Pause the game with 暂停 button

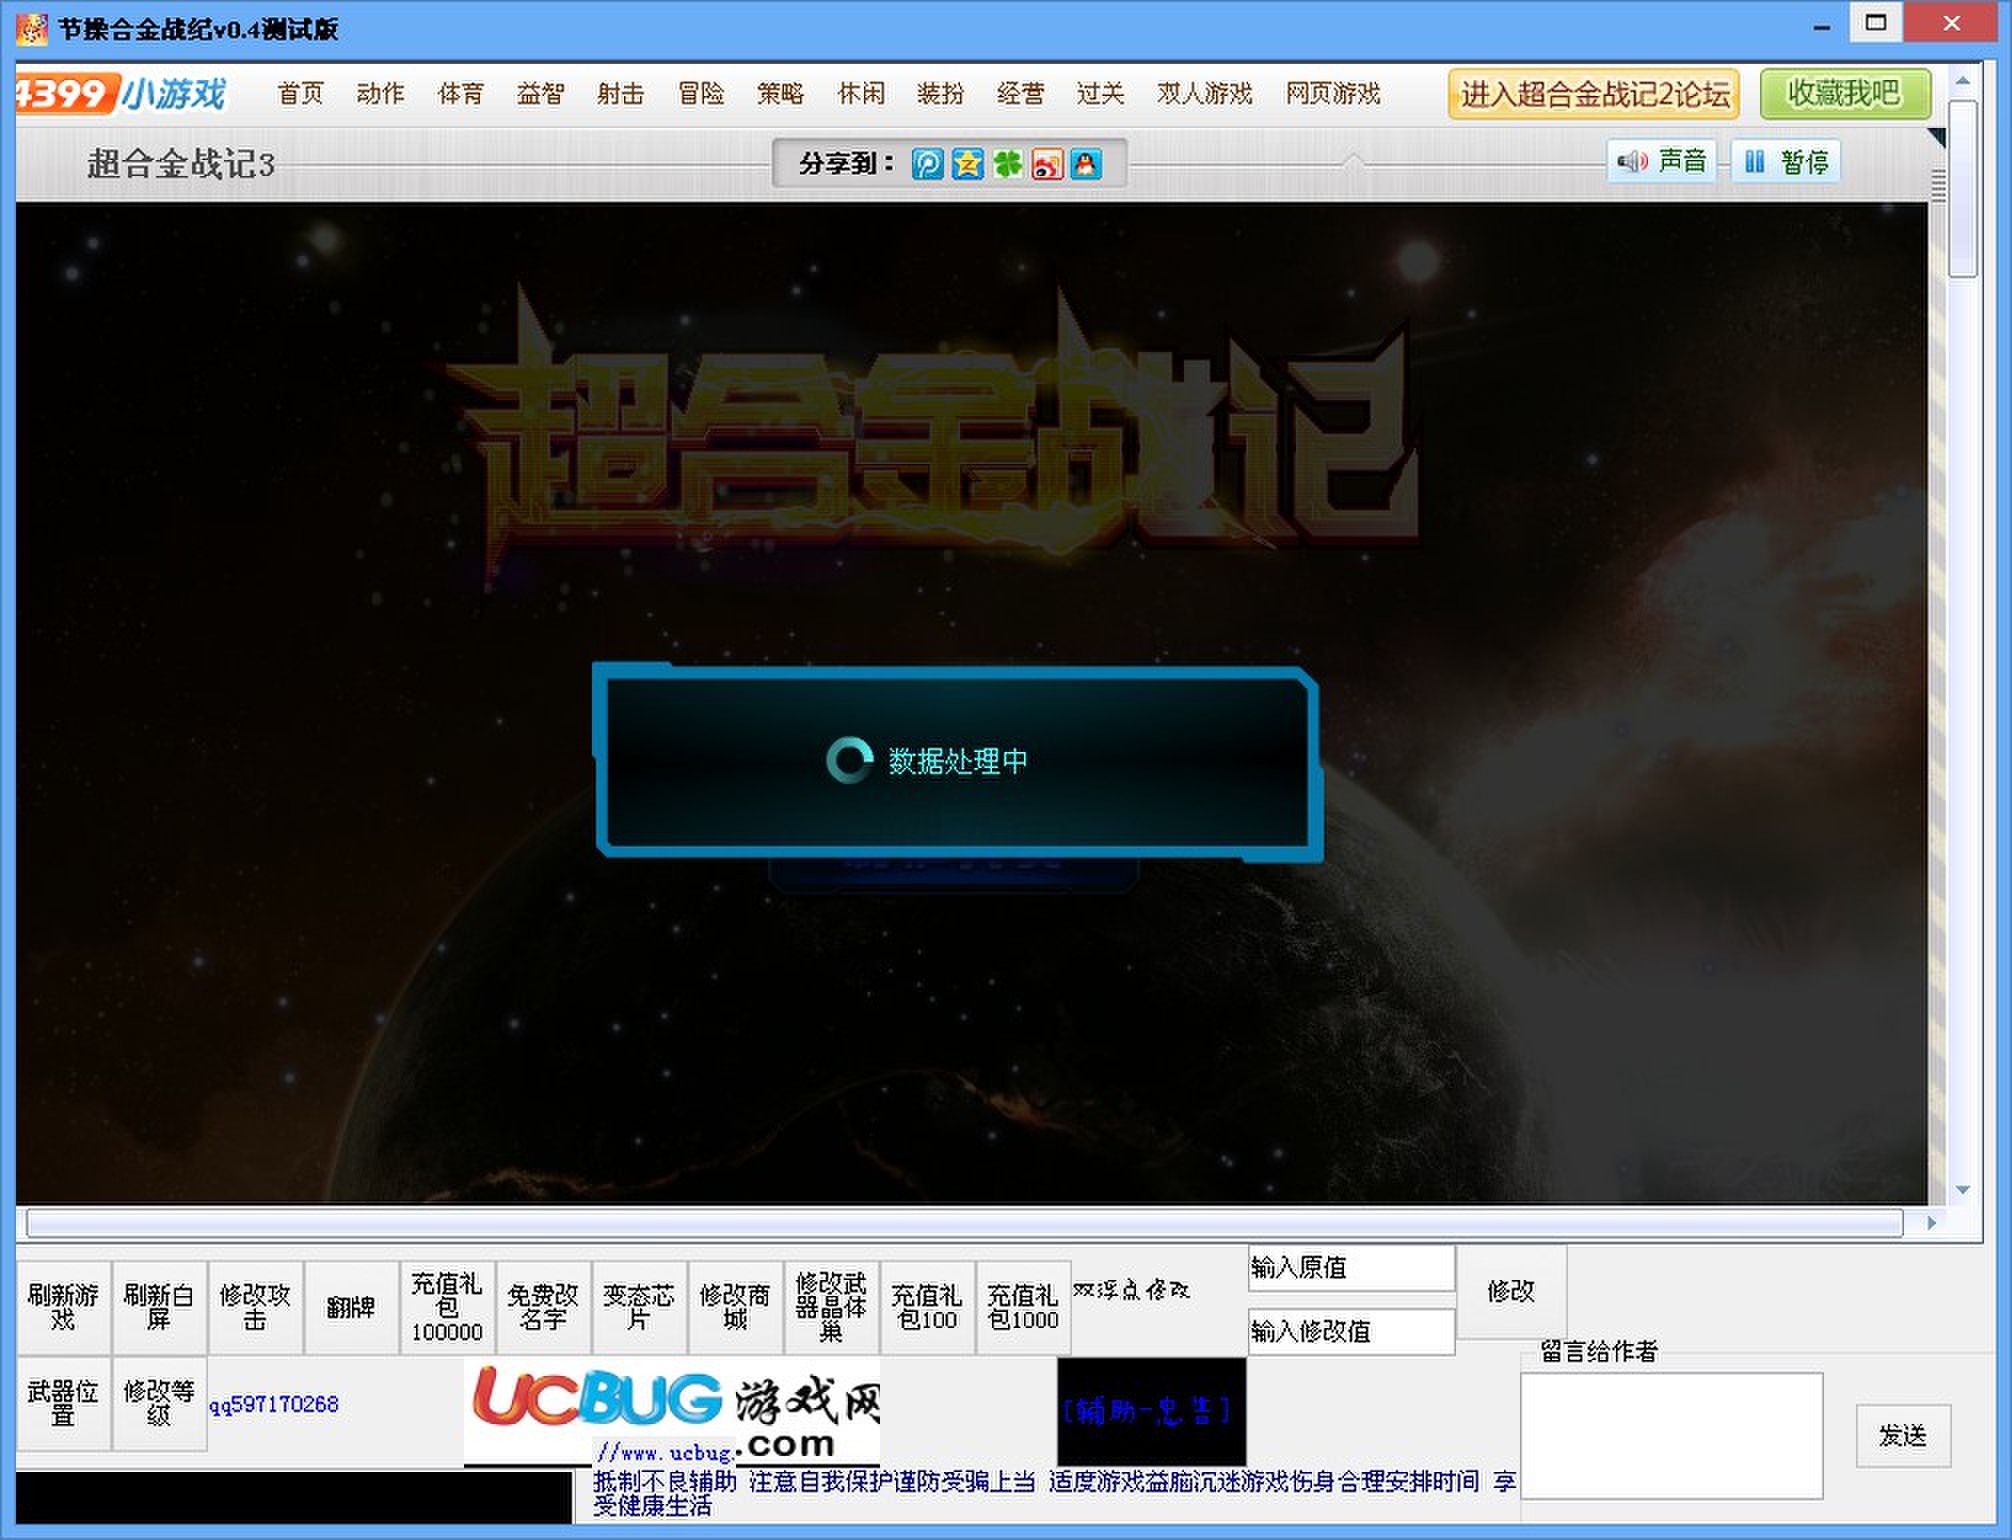(1786, 161)
